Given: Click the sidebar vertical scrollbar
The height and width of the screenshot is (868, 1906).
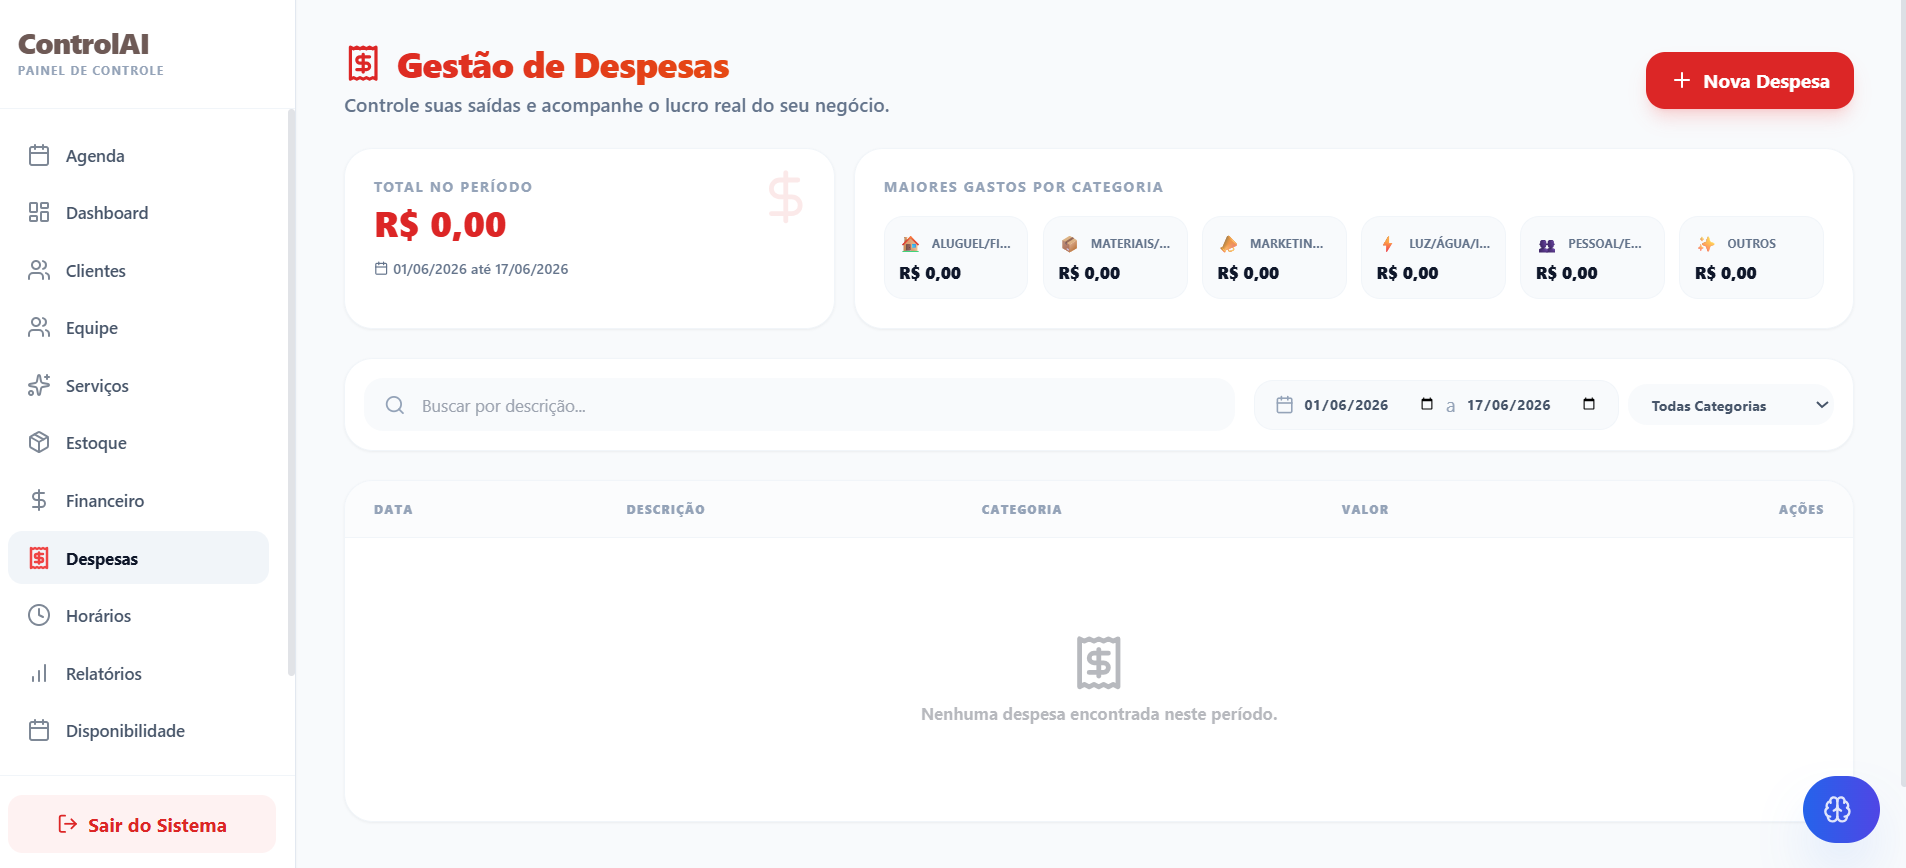Looking at the screenshot, I should [291, 390].
